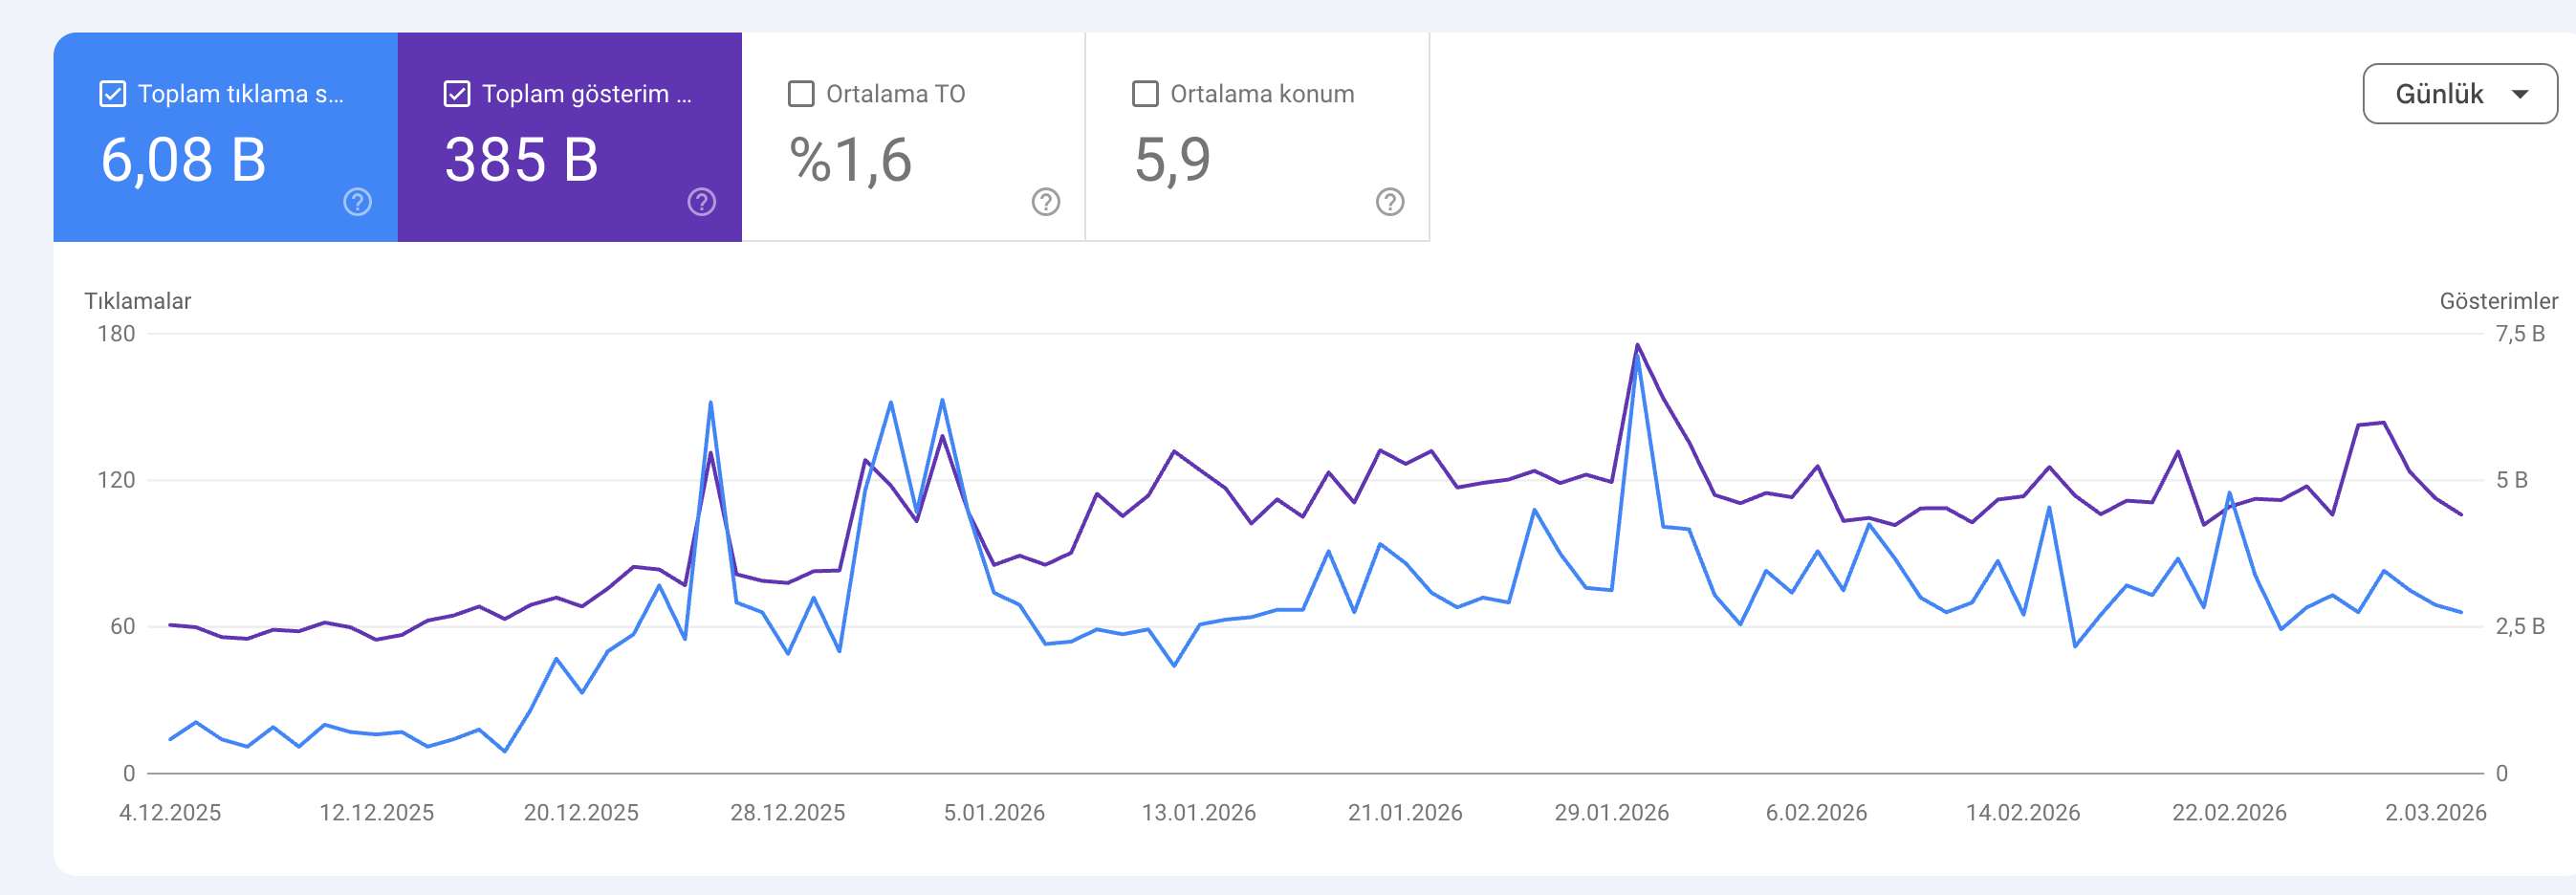Image resolution: width=2576 pixels, height=895 pixels.
Task: Open help tooltip on Toplam tıklama card
Action: (355, 204)
